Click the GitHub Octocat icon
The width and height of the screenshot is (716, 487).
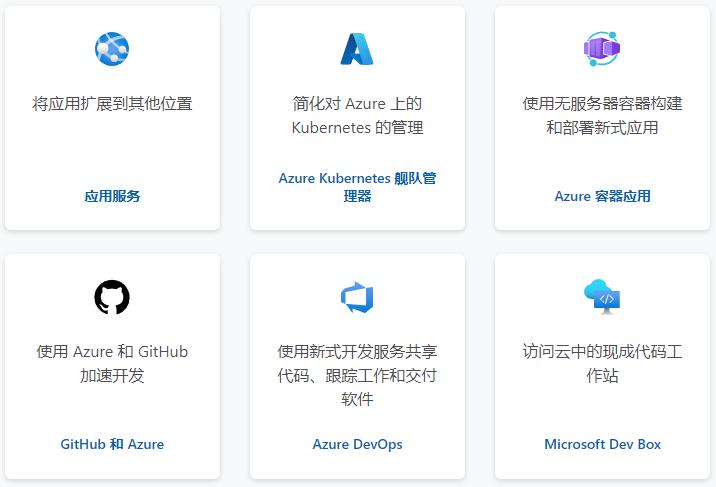click(112, 297)
